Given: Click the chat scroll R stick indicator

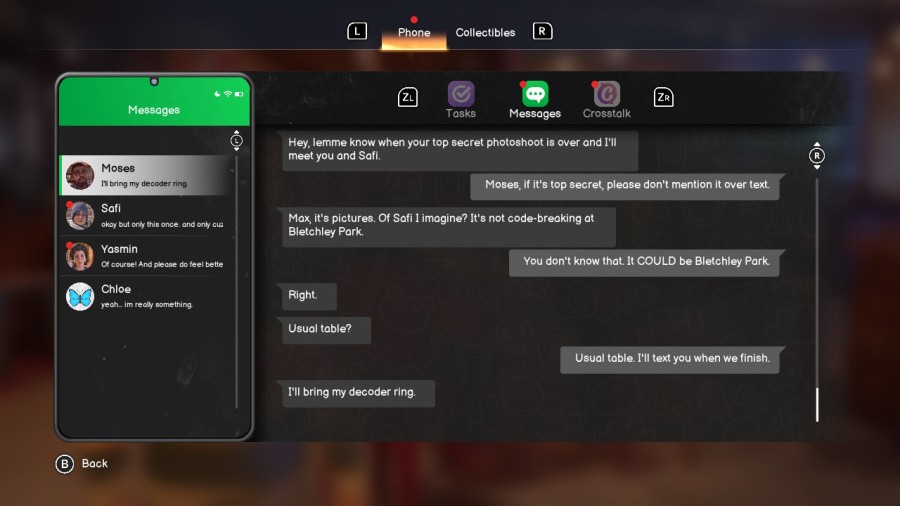Looking at the screenshot, I should coord(817,156).
